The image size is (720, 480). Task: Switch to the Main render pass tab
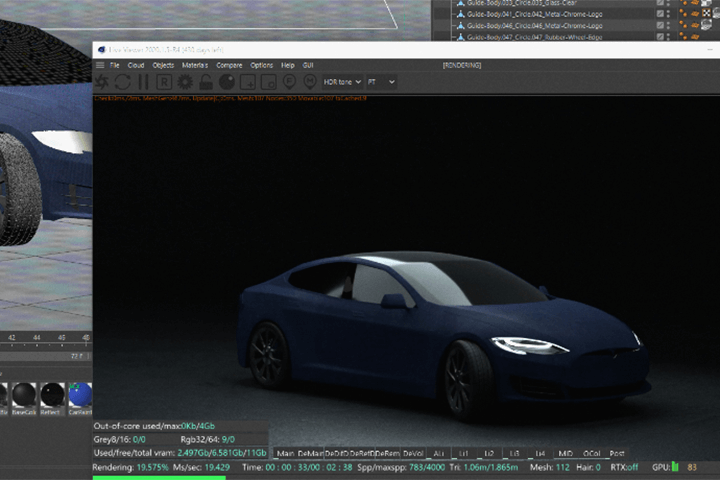(x=284, y=454)
